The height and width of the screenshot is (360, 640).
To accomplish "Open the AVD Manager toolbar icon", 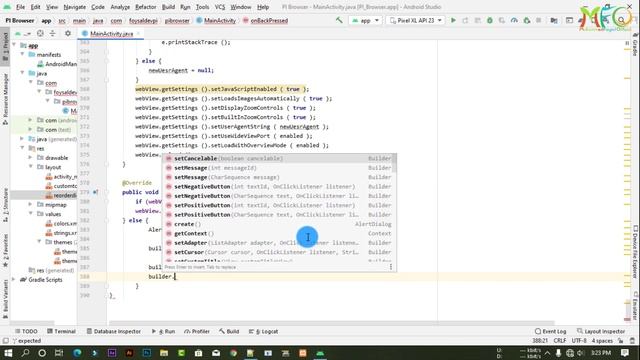I will pos(569,20).
